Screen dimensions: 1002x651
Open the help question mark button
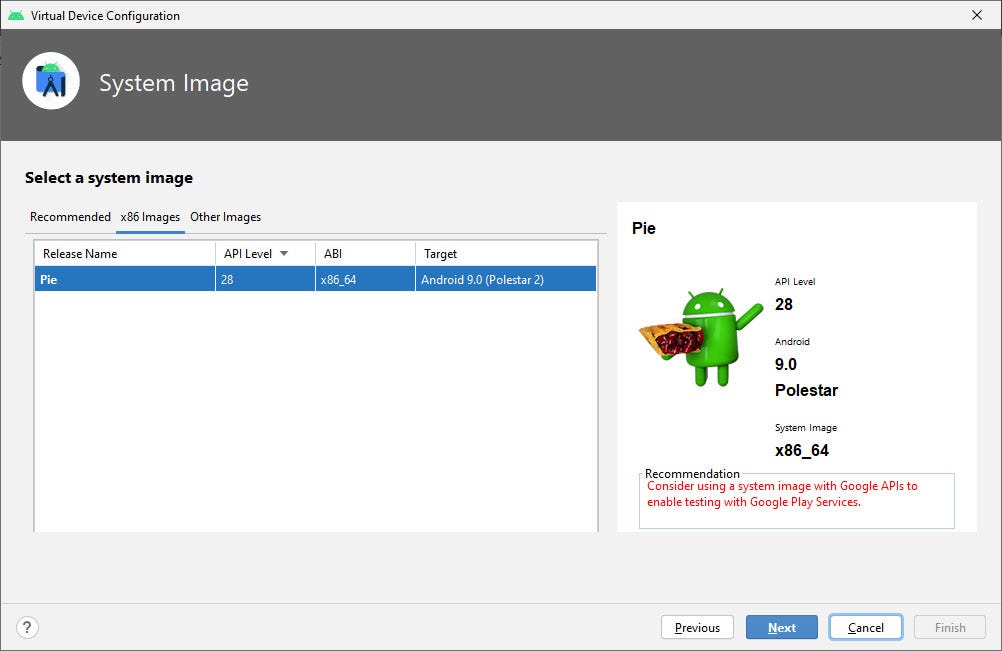(x=27, y=627)
